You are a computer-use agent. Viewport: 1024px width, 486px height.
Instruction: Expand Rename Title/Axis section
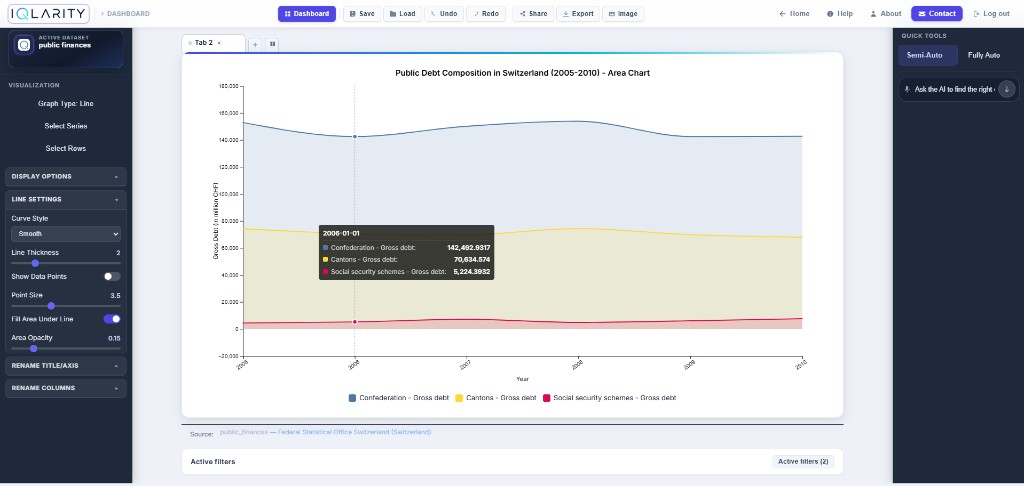[66, 366]
